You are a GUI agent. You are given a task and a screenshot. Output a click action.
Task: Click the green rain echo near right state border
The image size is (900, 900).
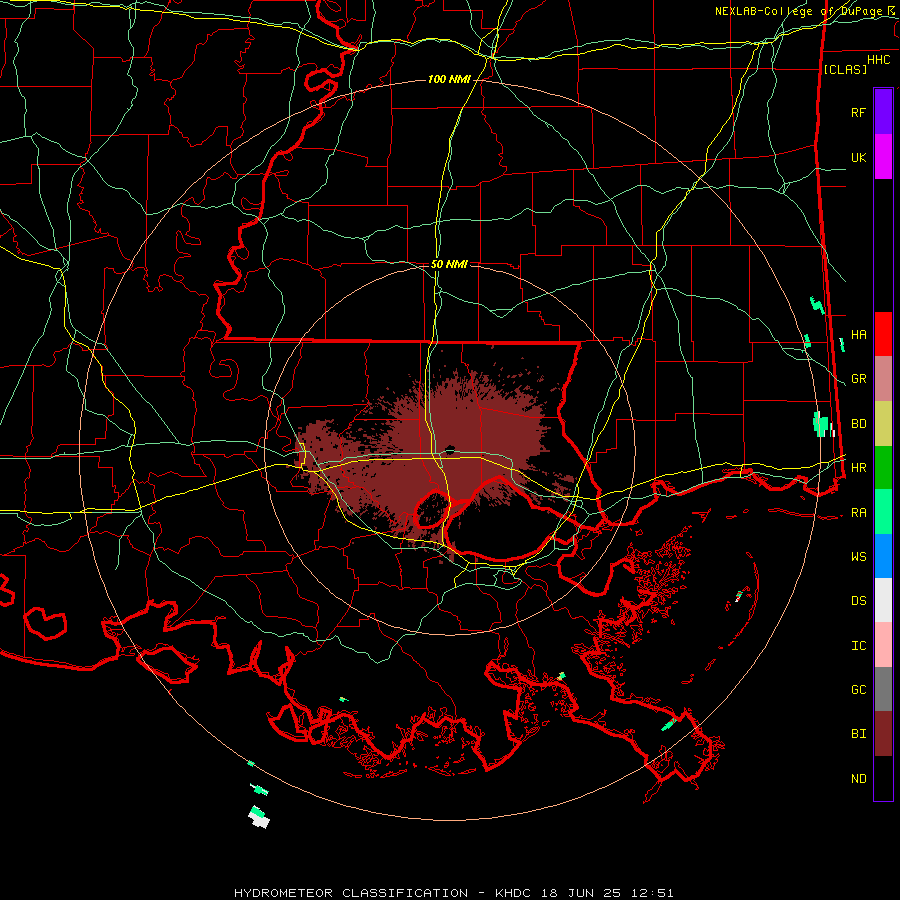pos(821,424)
